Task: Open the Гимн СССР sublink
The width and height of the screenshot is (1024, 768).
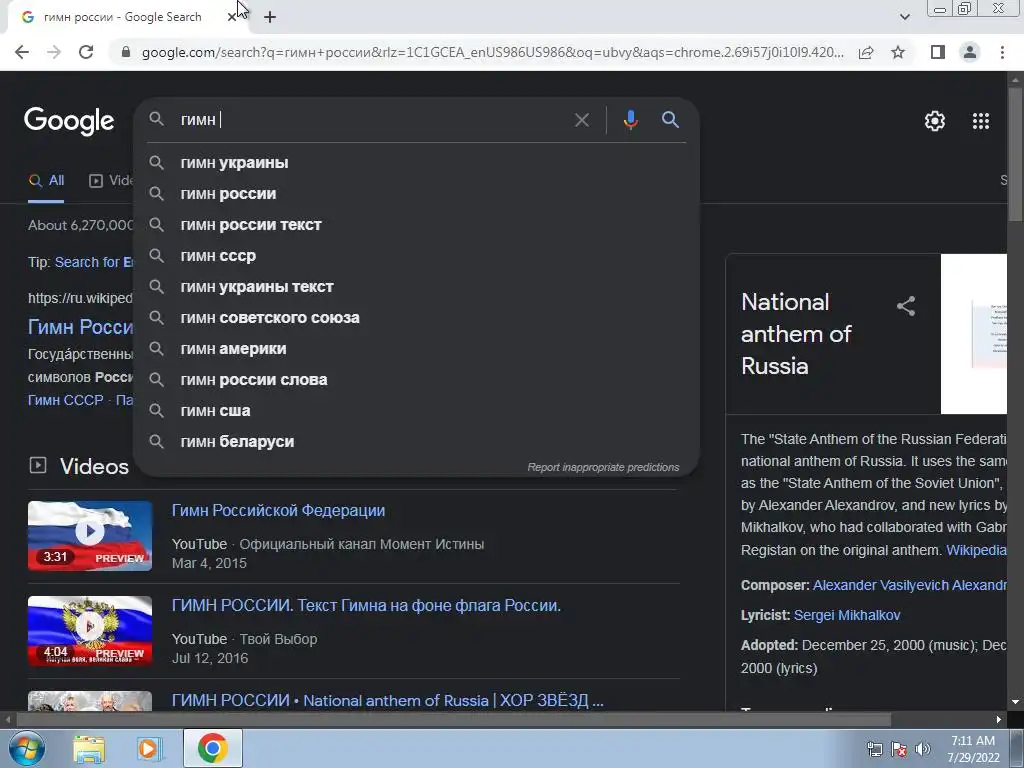Action: 65,400
